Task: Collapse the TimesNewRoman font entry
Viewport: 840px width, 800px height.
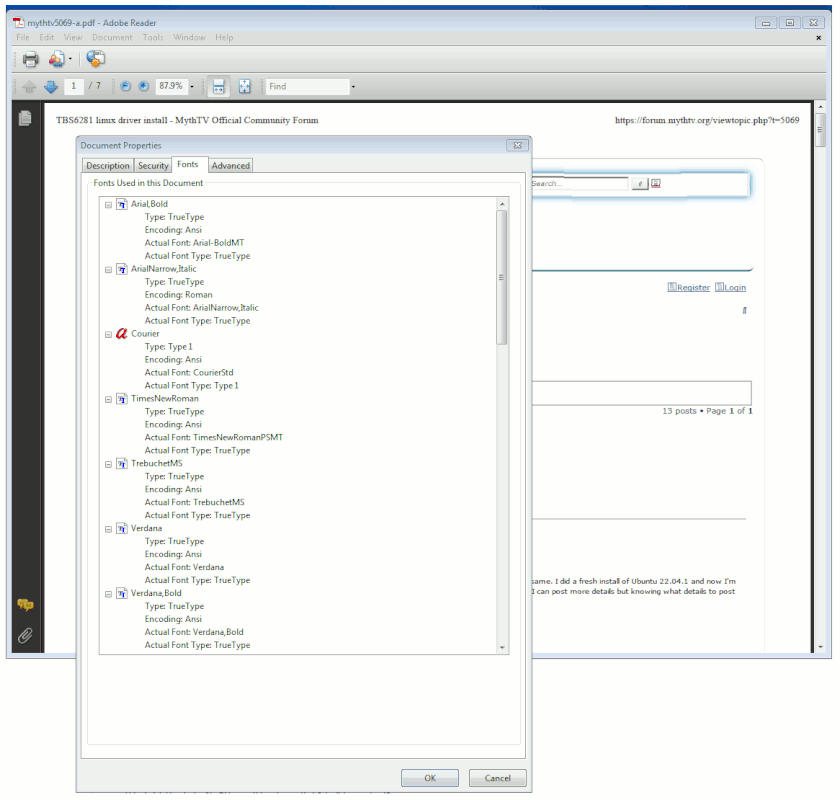Action: pos(108,399)
